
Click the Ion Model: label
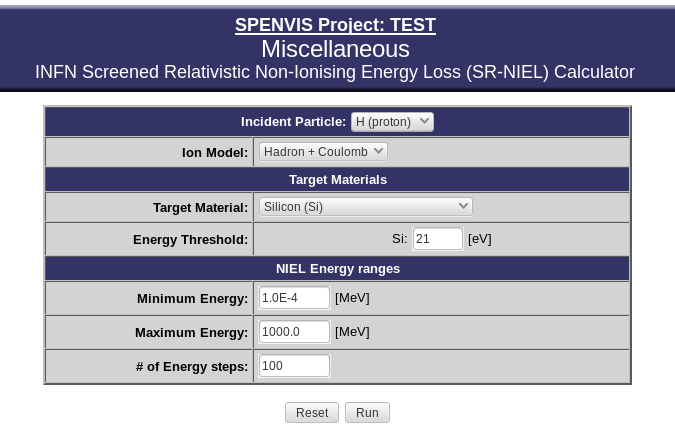pyautogui.click(x=215, y=153)
